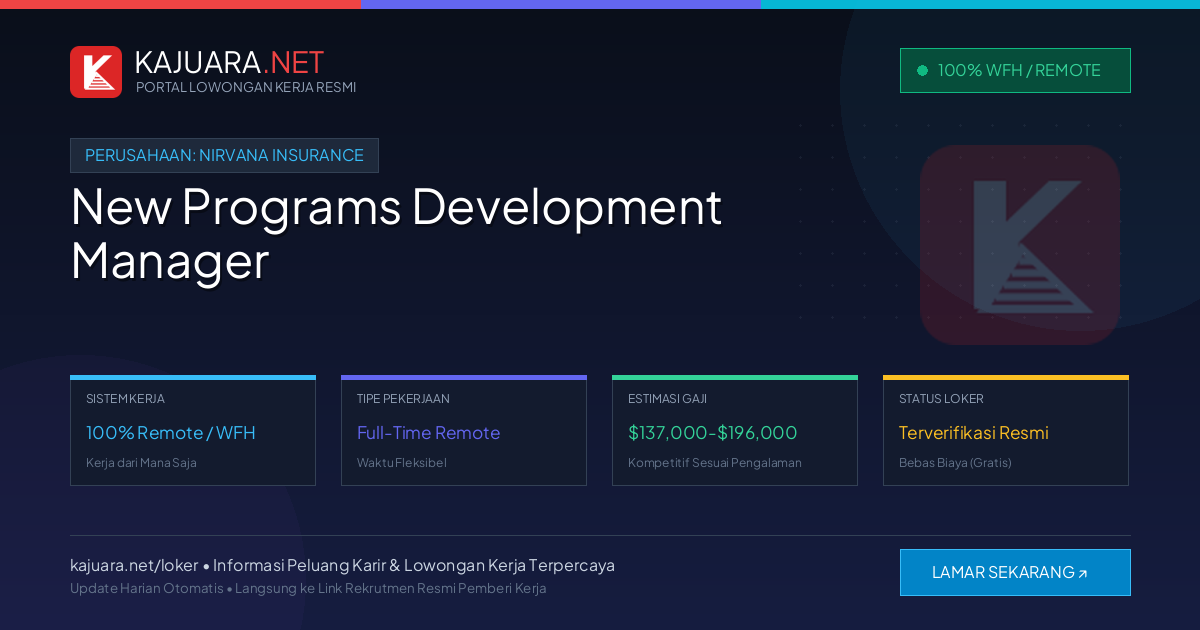Screen dimensions: 1200x630
Task: Click the red Kajuara K logo icon
Action: (x=96, y=72)
